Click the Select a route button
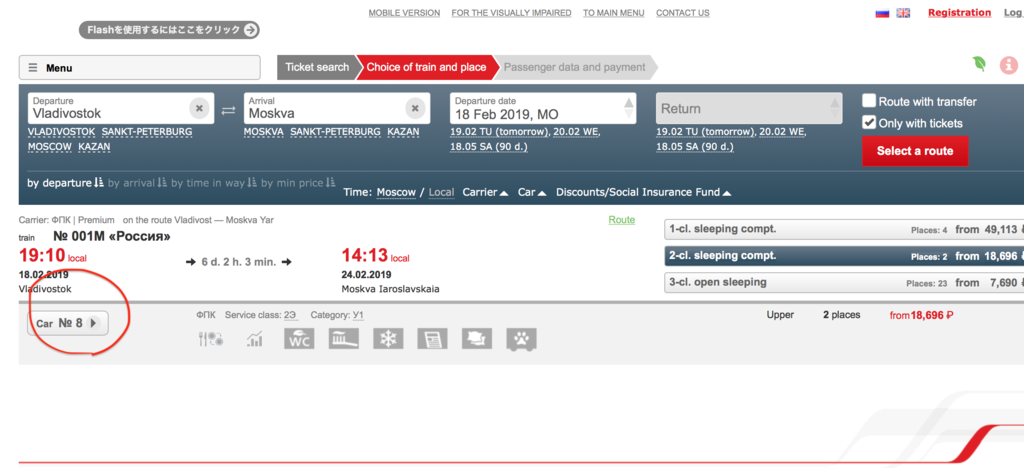The height and width of the screenshot is (468, 1024). coord(915,151)
